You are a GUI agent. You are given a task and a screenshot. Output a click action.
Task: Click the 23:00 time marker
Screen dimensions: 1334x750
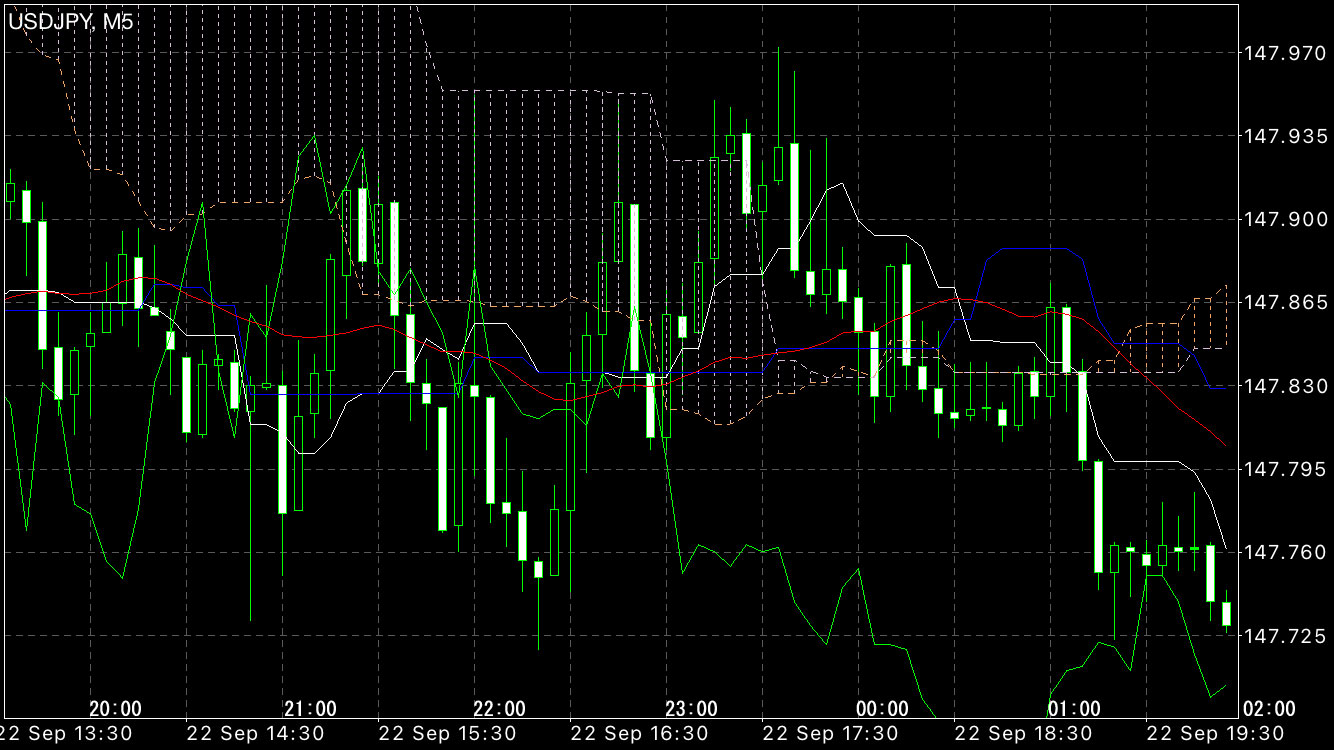pos(691,709)
